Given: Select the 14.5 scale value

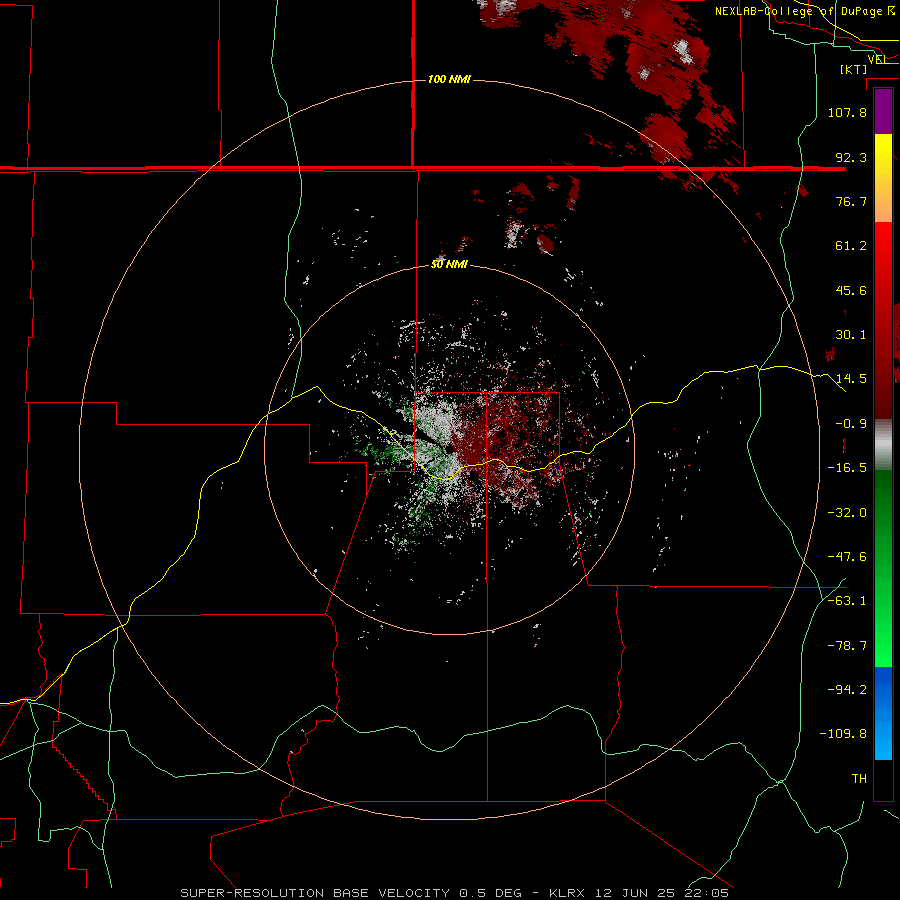Looking at the screenshot, I should 851,379.
